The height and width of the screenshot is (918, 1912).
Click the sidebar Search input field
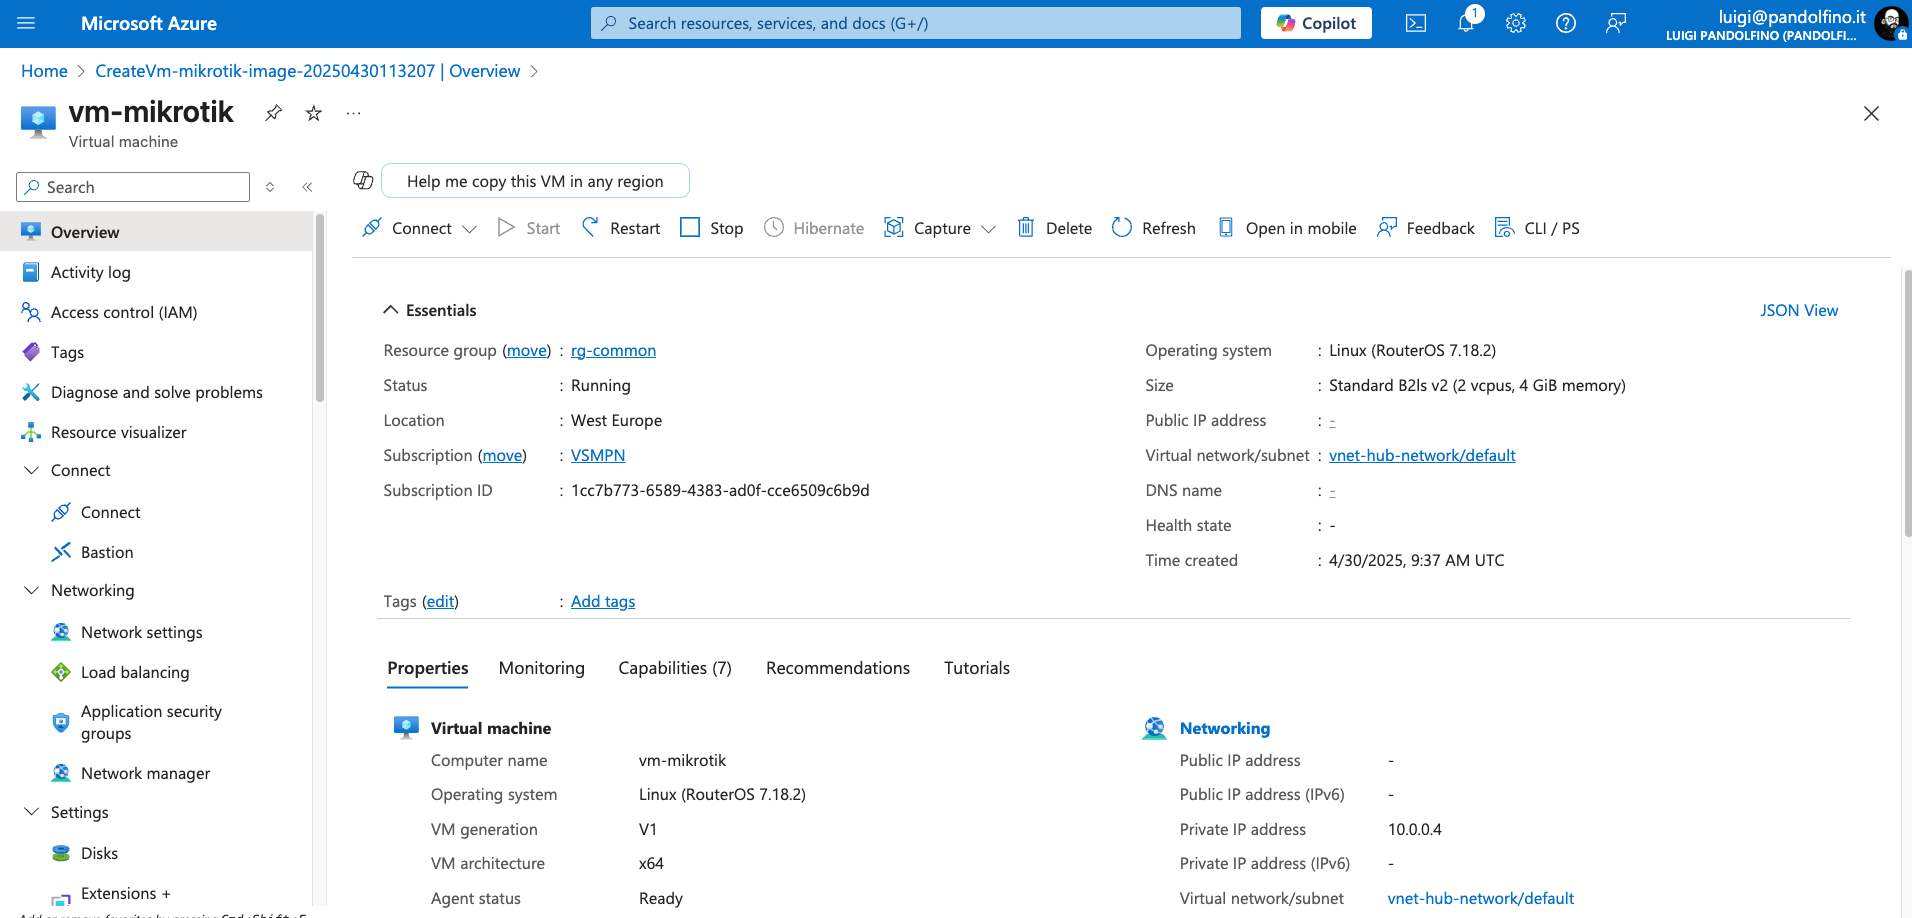click(140, 187)
